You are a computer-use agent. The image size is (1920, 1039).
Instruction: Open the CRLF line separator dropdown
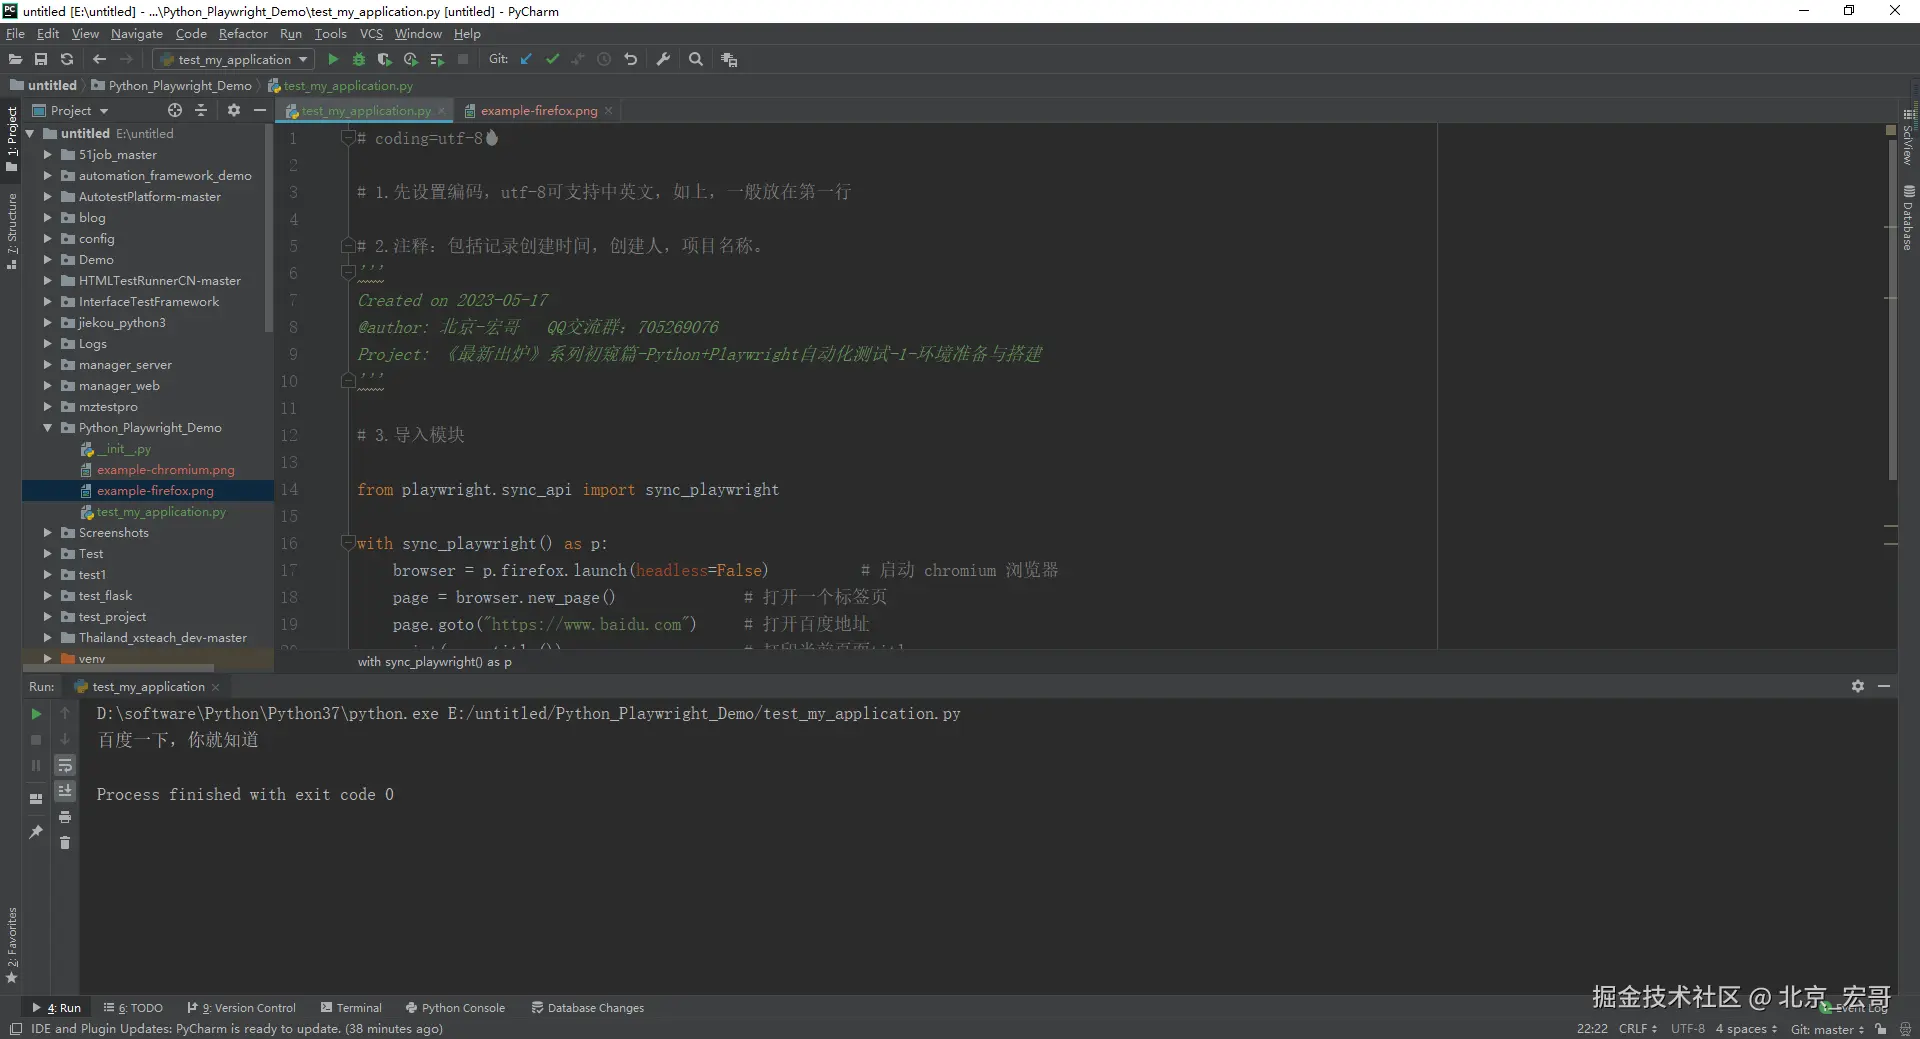click(1638, 1029)
